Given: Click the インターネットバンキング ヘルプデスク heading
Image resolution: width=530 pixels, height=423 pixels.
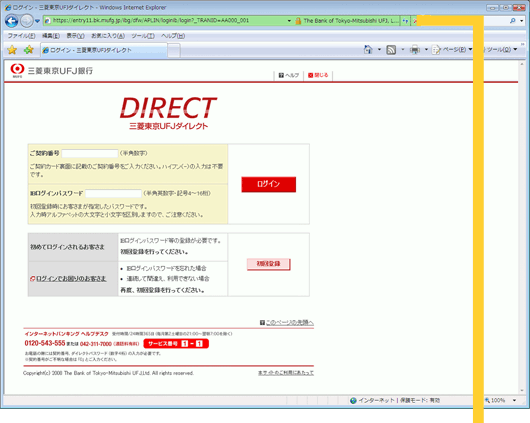Looking at the screenshot, I should pyautogui.click(x=67, y=334).
